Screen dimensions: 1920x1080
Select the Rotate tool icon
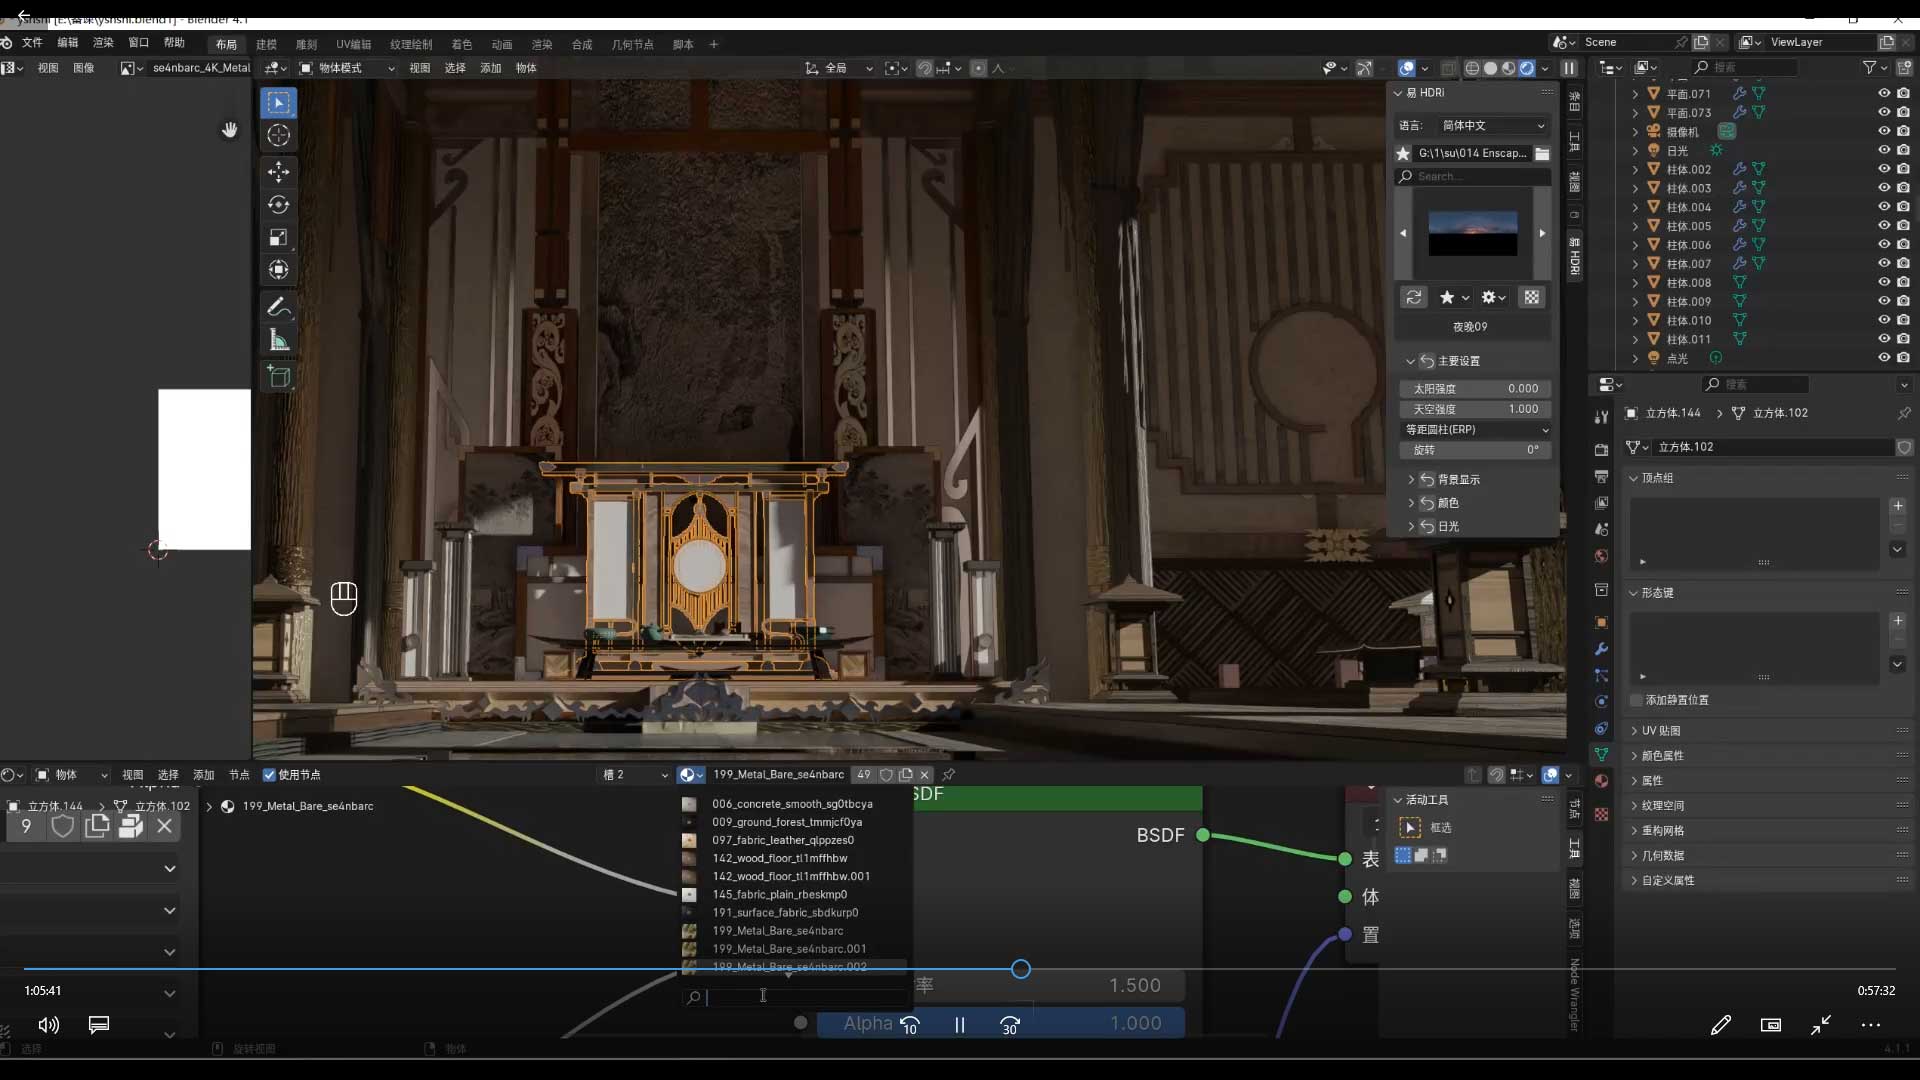(x=278, y=205)
